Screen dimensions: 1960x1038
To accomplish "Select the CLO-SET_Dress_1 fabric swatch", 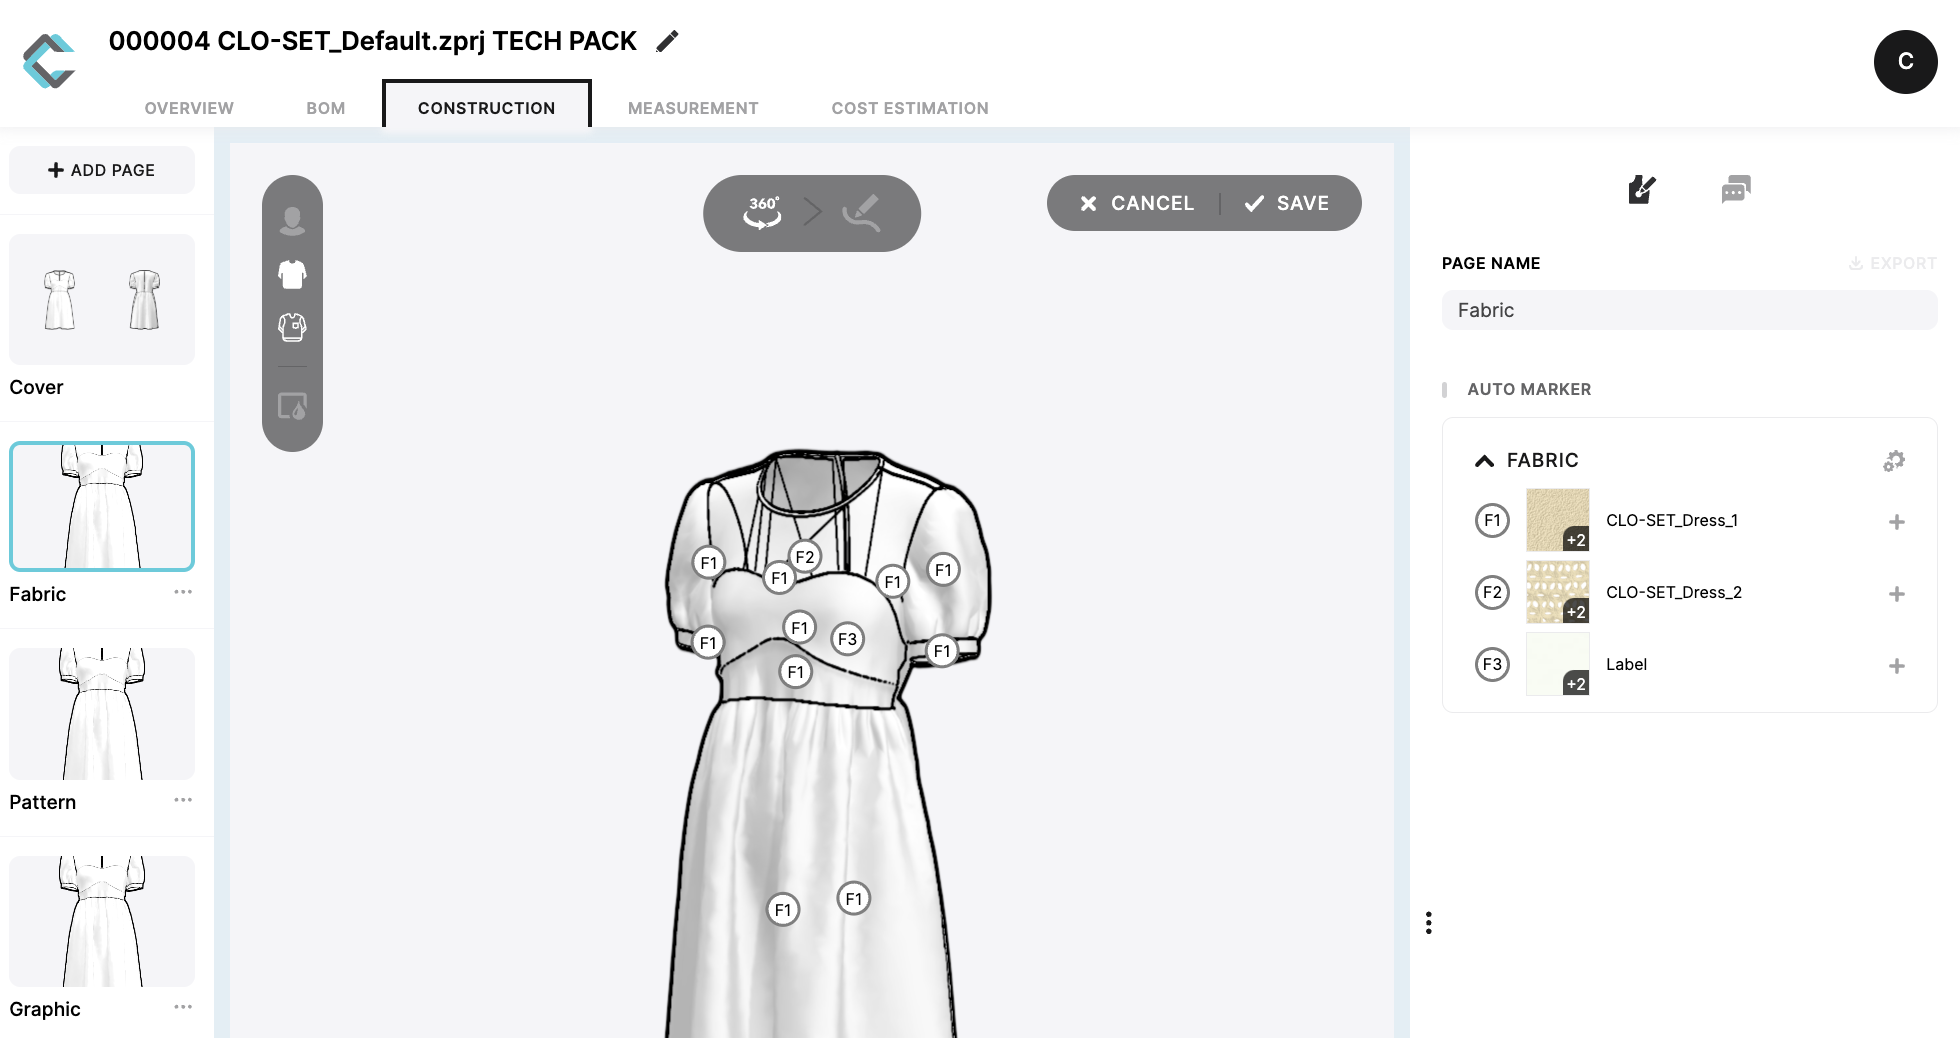I will pos(1557,520).
